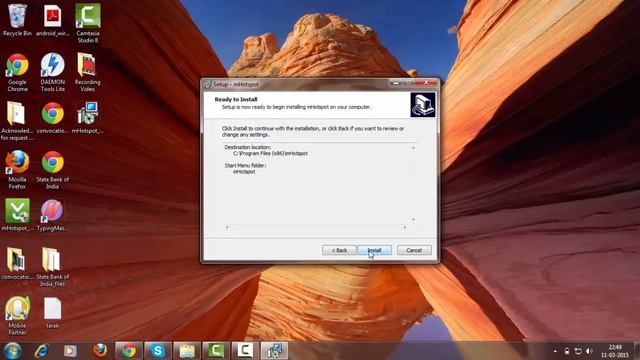Click the destination path C:\Program Files (x86)\mHotspot
Viewport: 640px width, 360px height.
[x=270, y=153]
